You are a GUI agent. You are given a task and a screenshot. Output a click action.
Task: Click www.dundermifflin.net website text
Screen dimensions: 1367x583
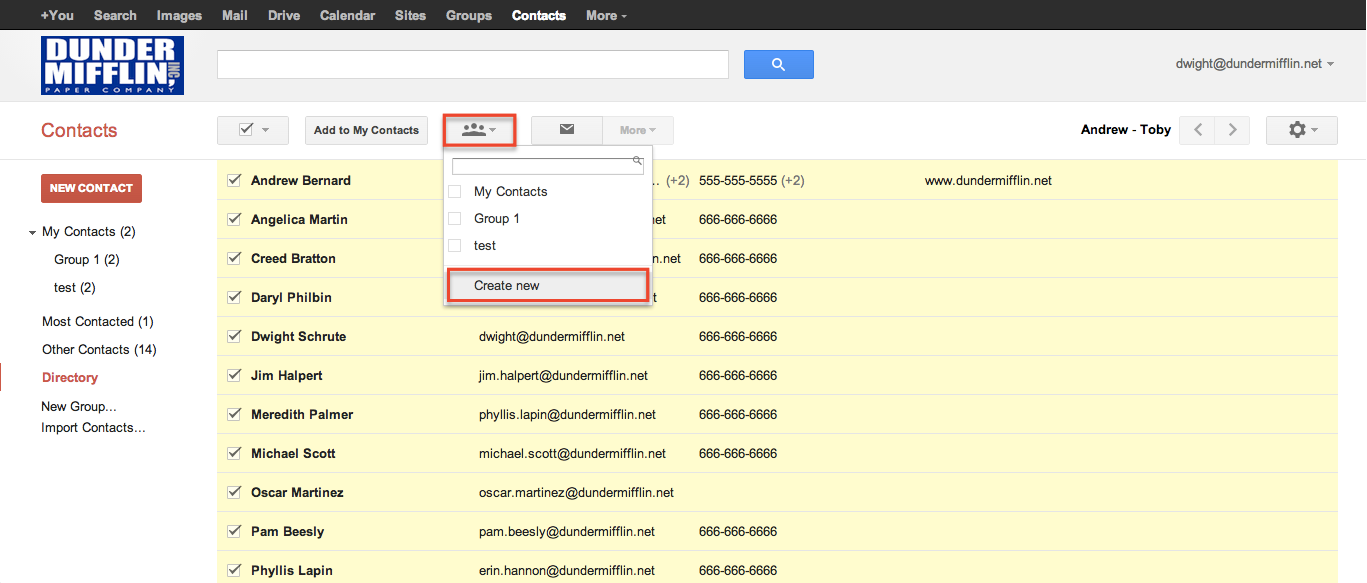988,180
